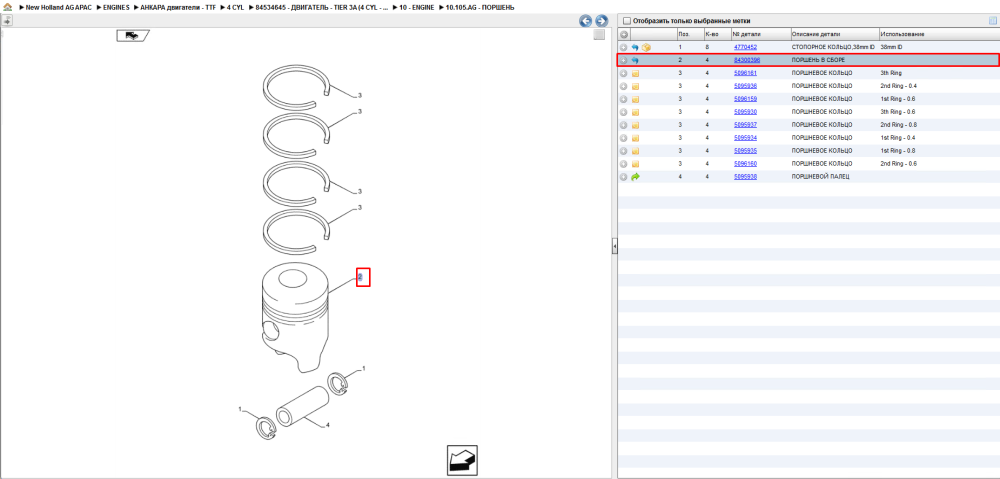
Task: Sort by the № детали column header
Action: 761,34
